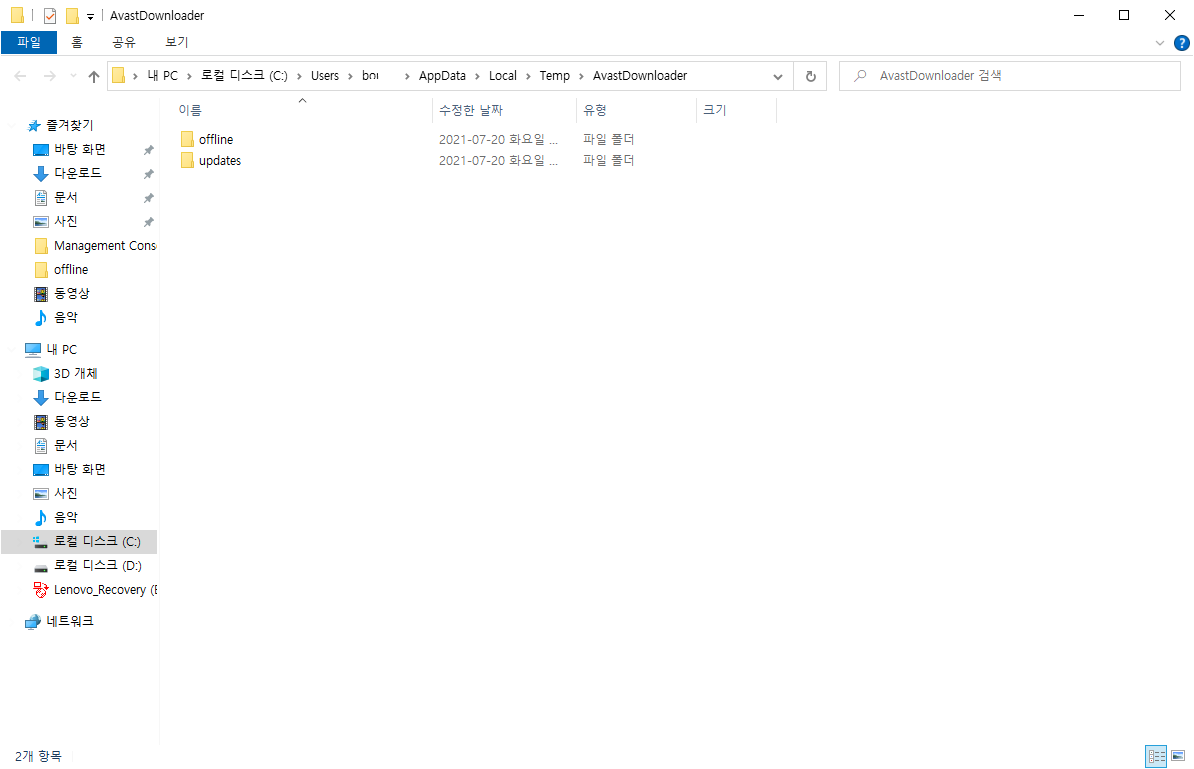Click AvastDownloader breadcrumb in address bar
The height and width of the screenshot is (769, 1194).
[x=640, y=76]
